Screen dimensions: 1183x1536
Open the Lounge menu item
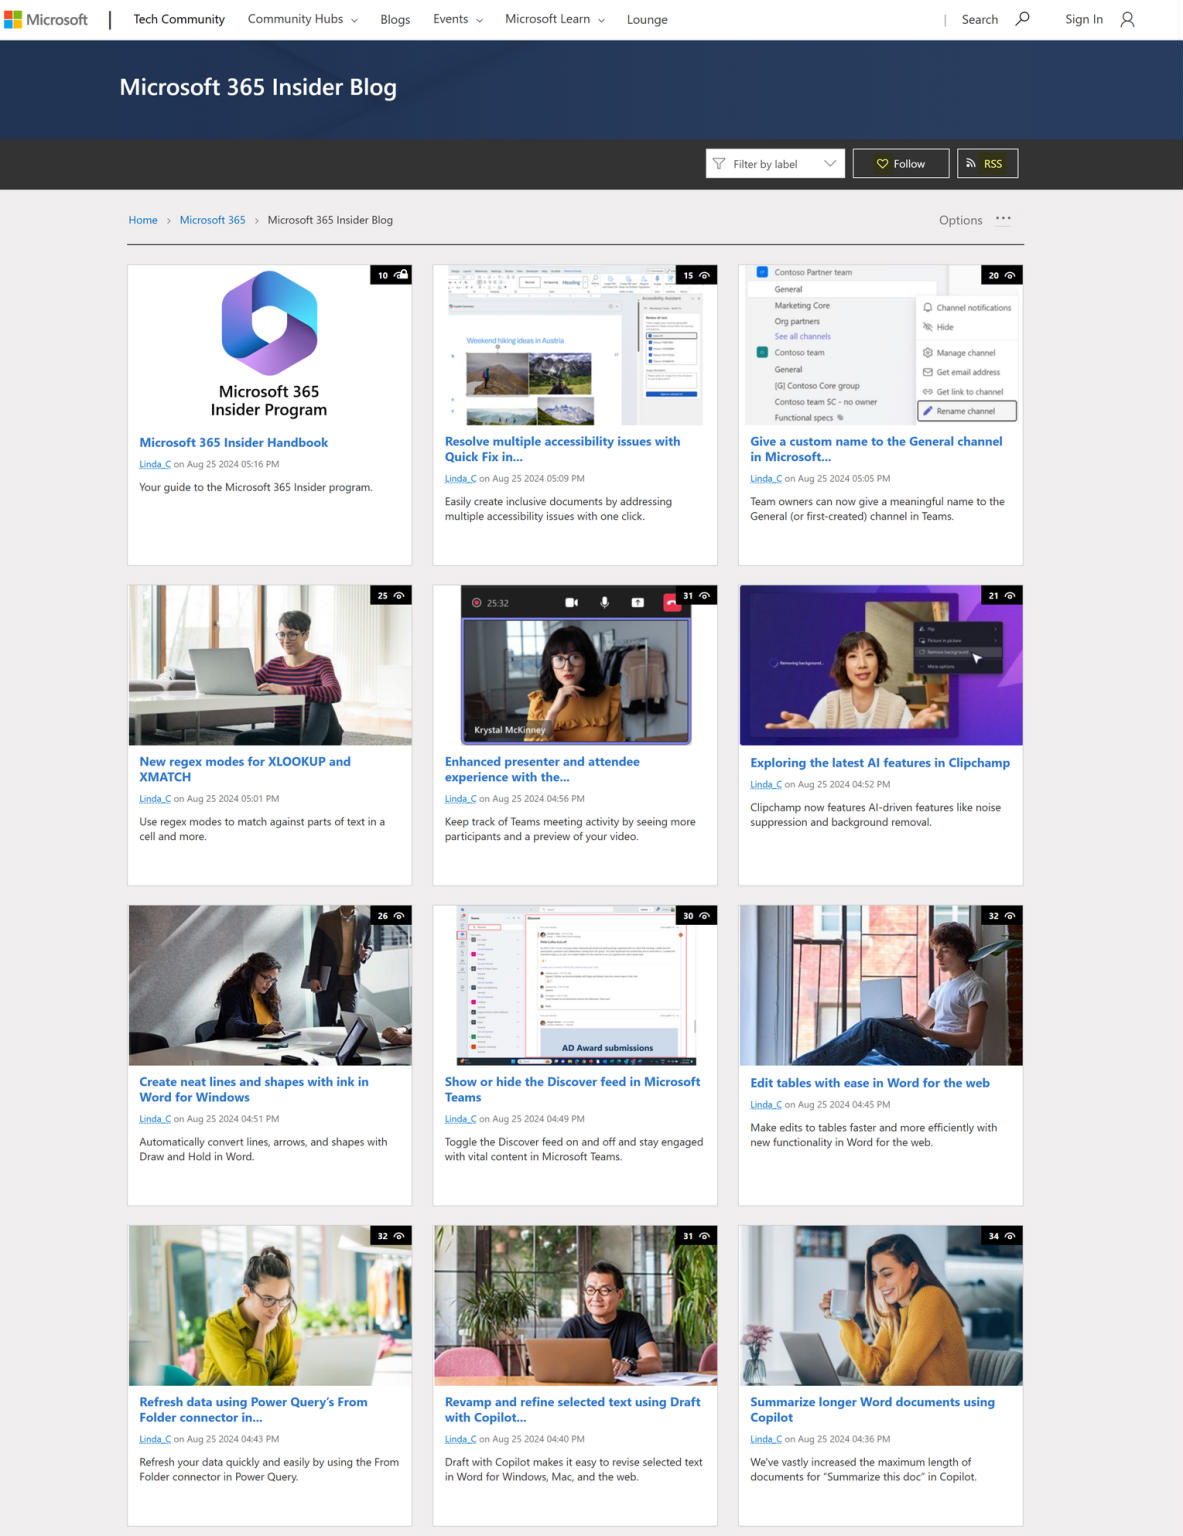click(647, 19)
